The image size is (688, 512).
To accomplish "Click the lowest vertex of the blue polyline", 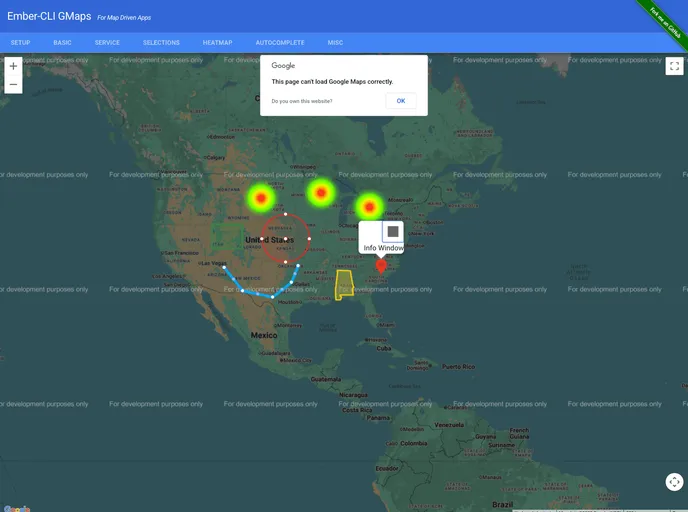I will pyautogui.click(x=272, y=297).
